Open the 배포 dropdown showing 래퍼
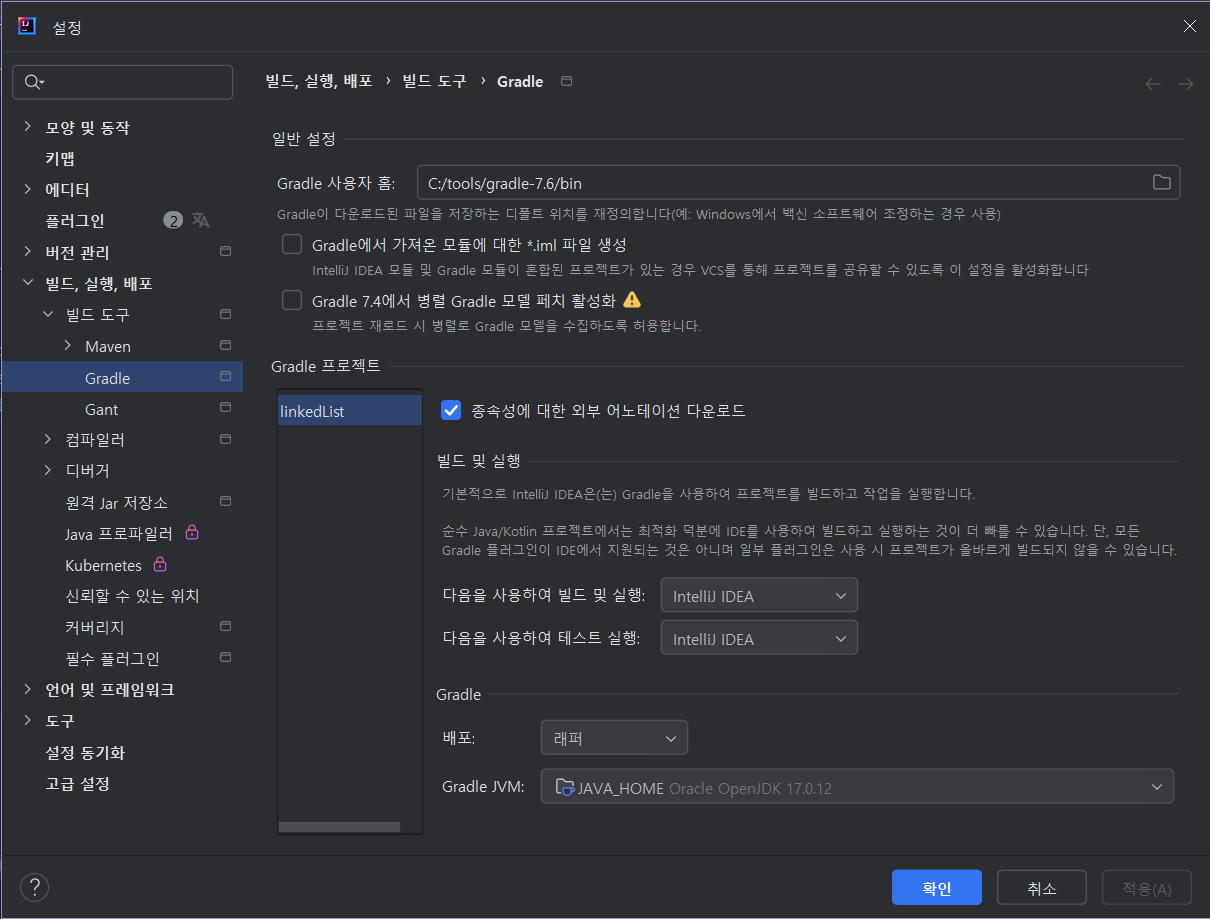Viewport: 1210px width, 919px height. 614,739
